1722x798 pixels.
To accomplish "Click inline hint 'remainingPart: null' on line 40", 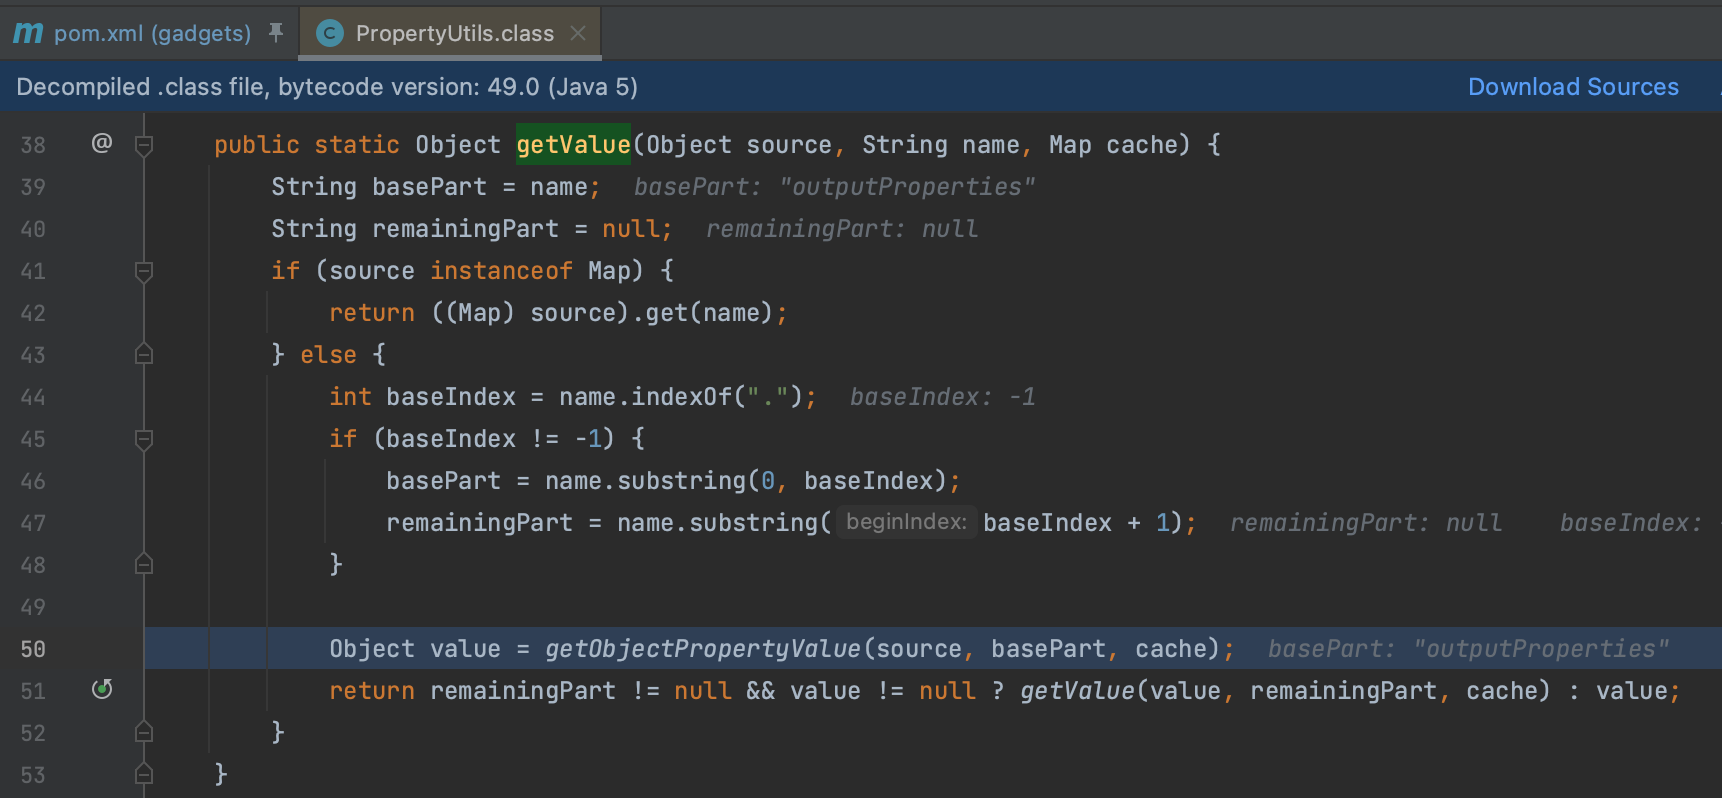I will [842, 229].
